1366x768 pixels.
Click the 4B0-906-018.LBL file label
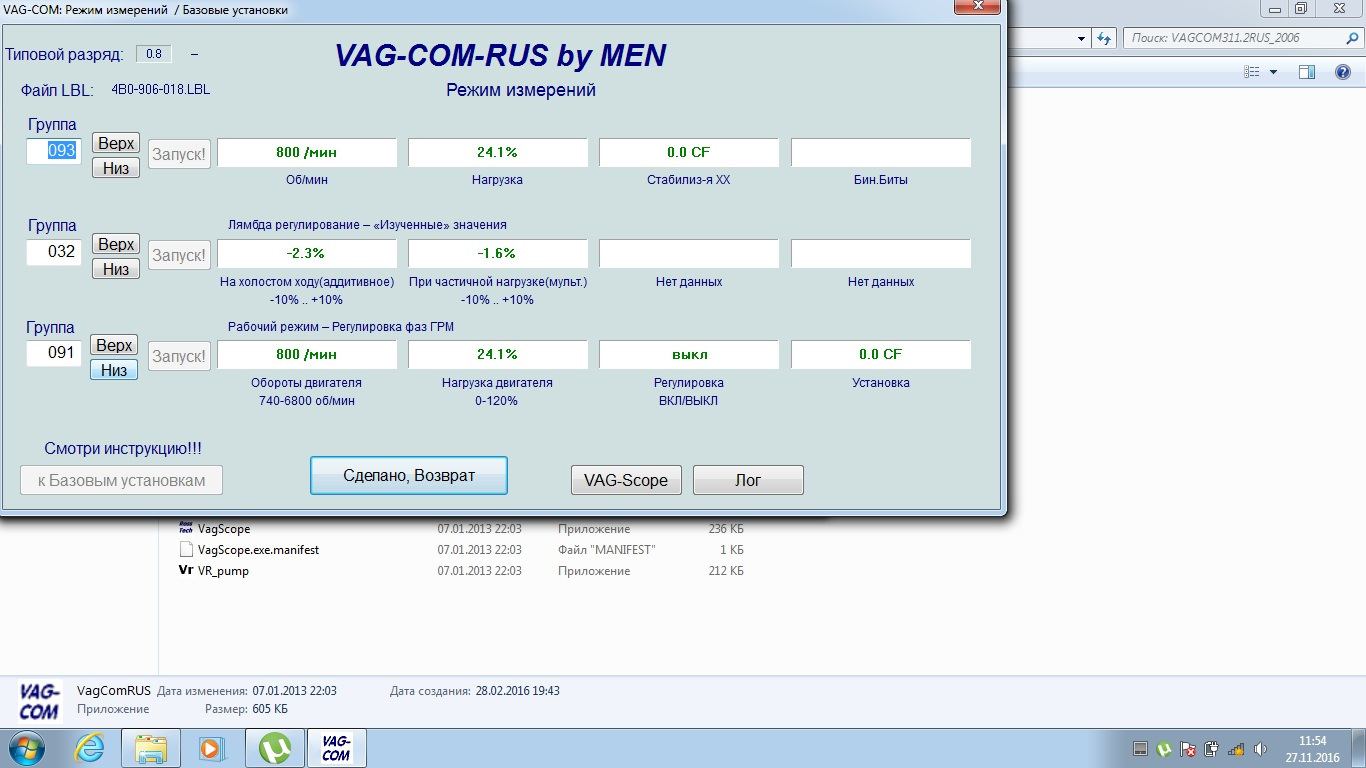[x=161, y=89]
